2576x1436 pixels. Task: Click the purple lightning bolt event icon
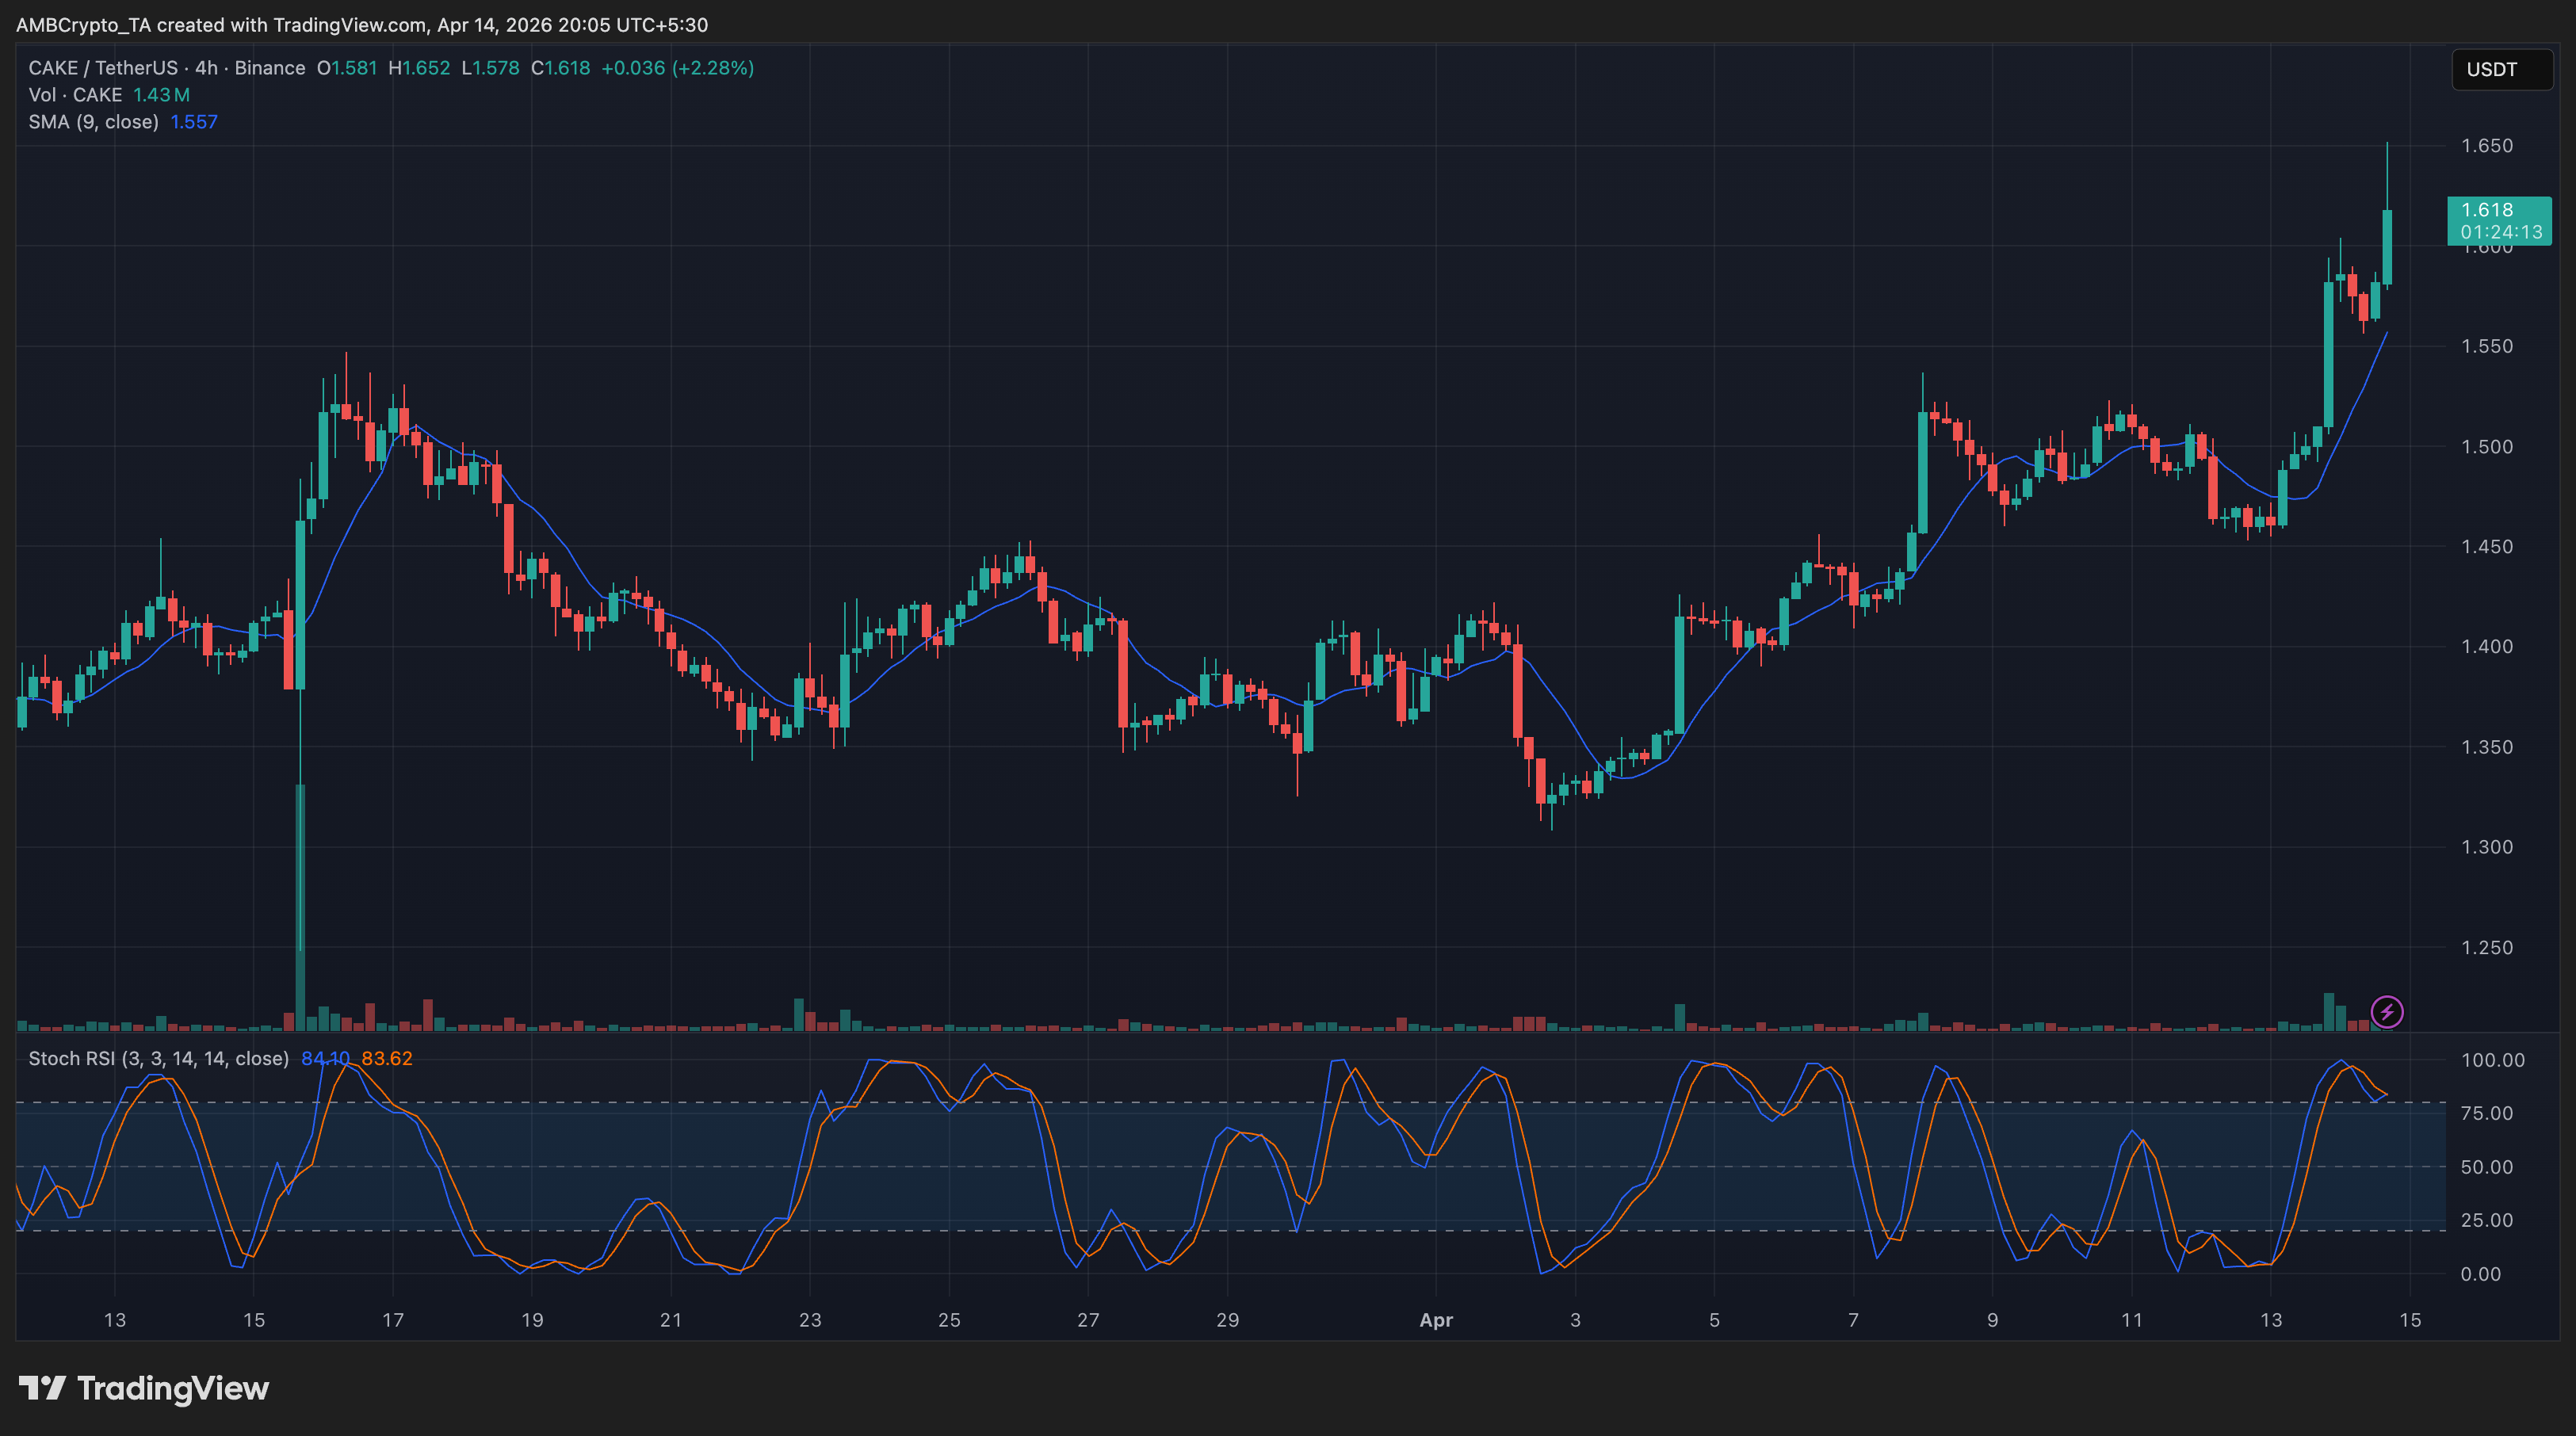point(2387,1012)
